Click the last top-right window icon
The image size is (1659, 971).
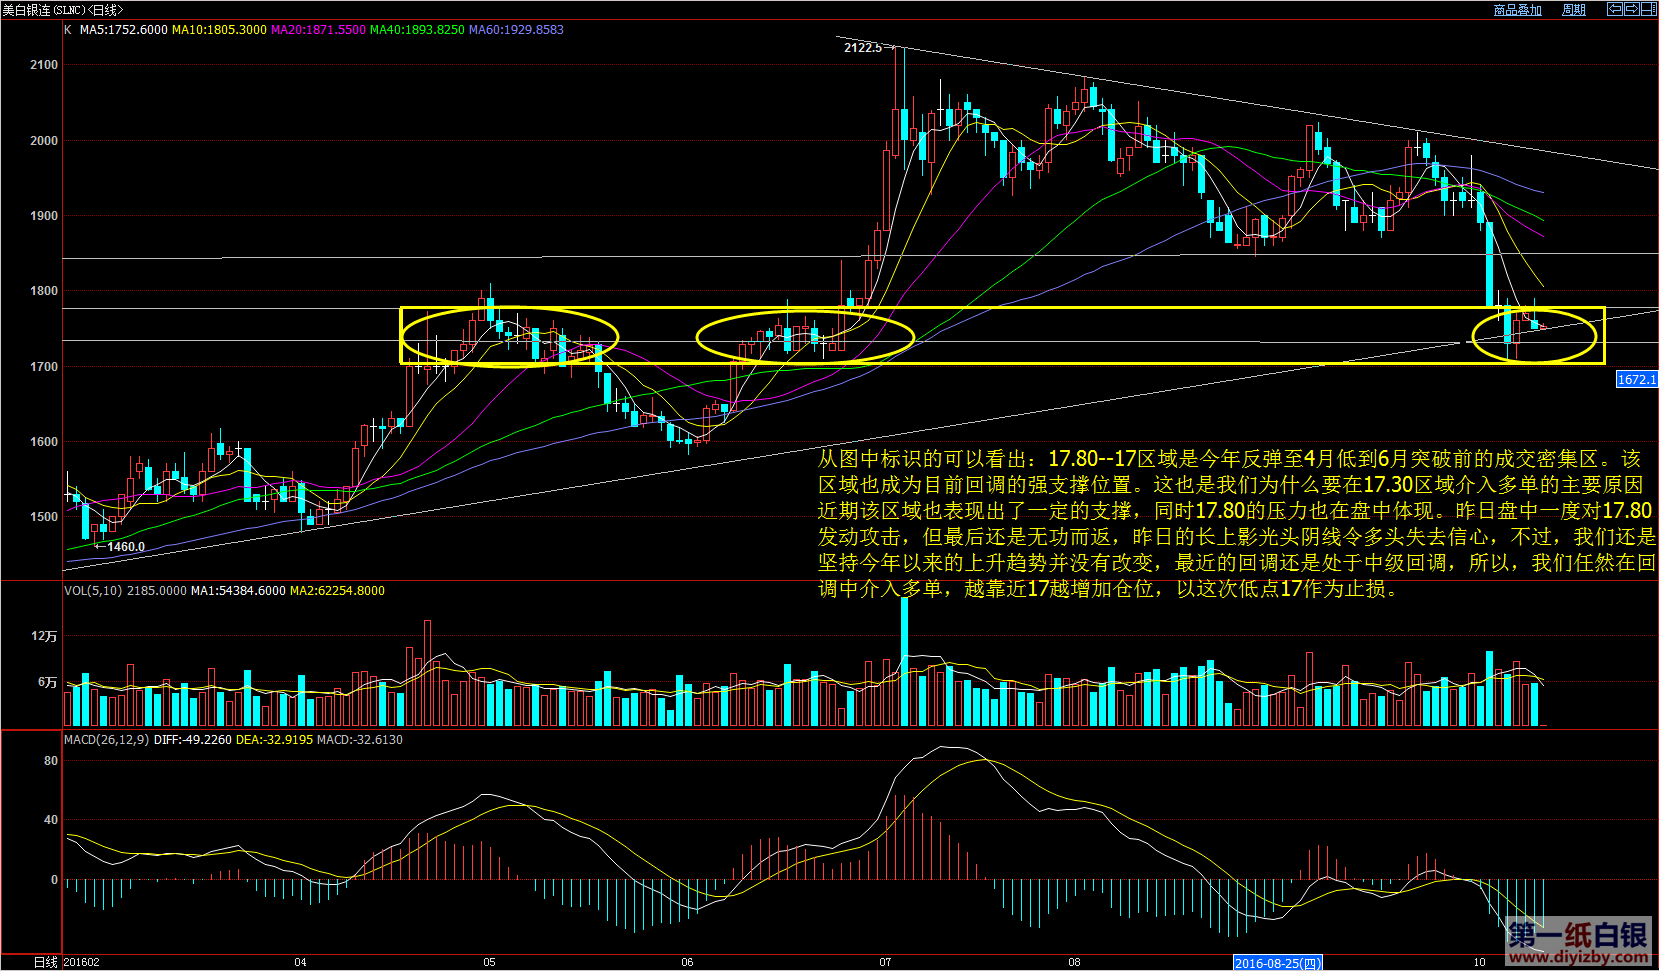point(1649,9)
